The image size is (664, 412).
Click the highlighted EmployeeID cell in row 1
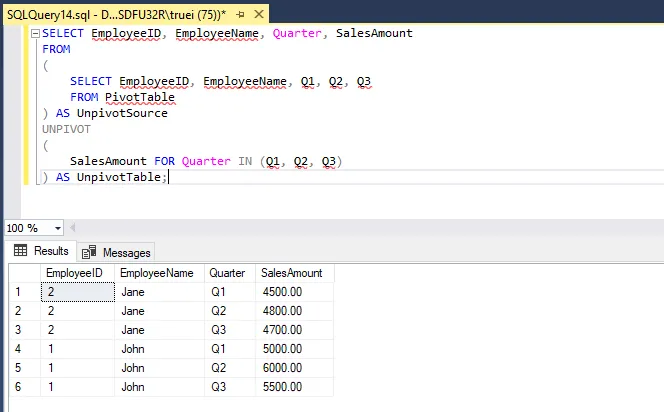coord(77,292)
